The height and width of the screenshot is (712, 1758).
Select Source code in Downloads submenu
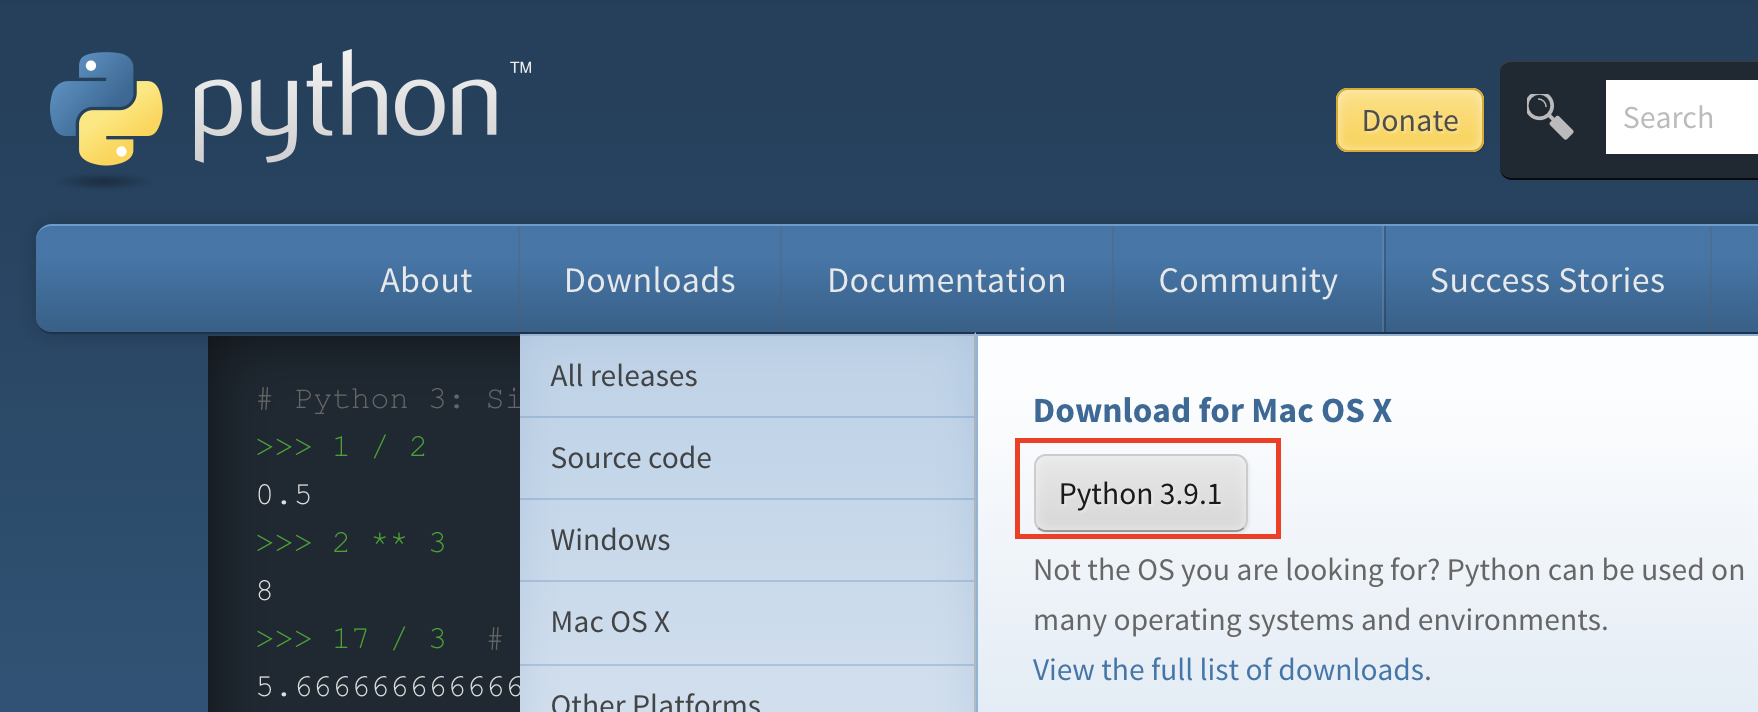tap(747, 458)
